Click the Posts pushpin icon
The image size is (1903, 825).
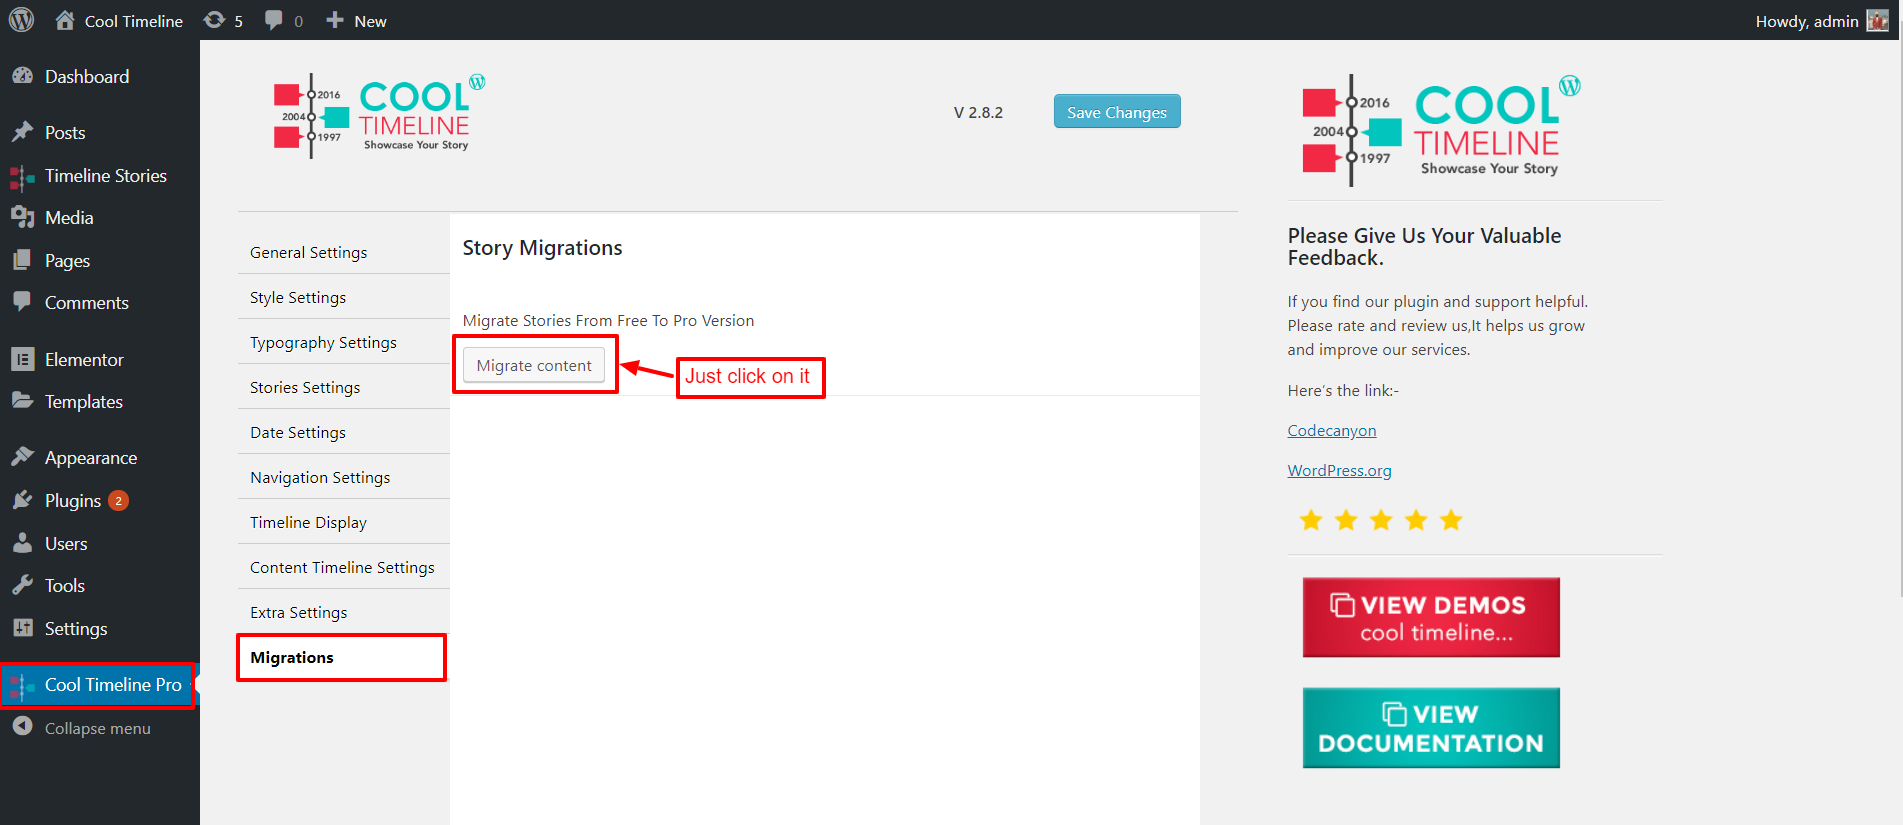coord(22,132)
